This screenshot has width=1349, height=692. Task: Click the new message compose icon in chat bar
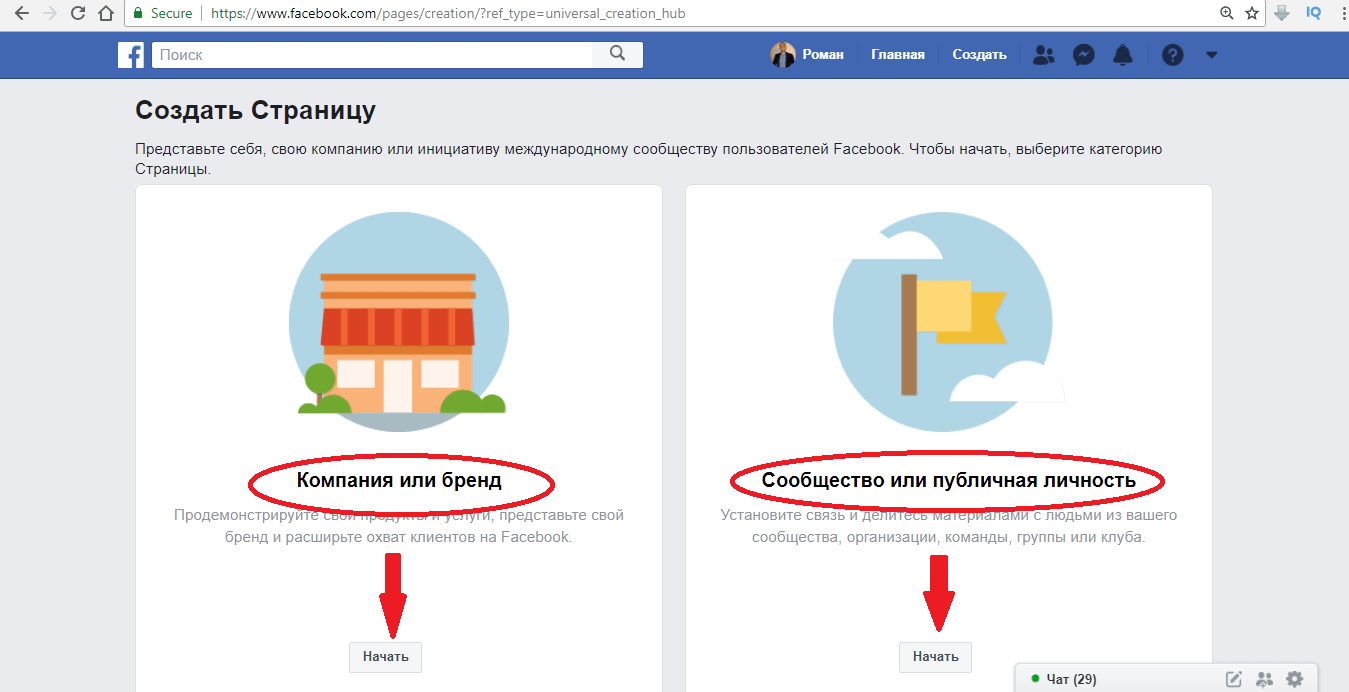(1234, 679)
